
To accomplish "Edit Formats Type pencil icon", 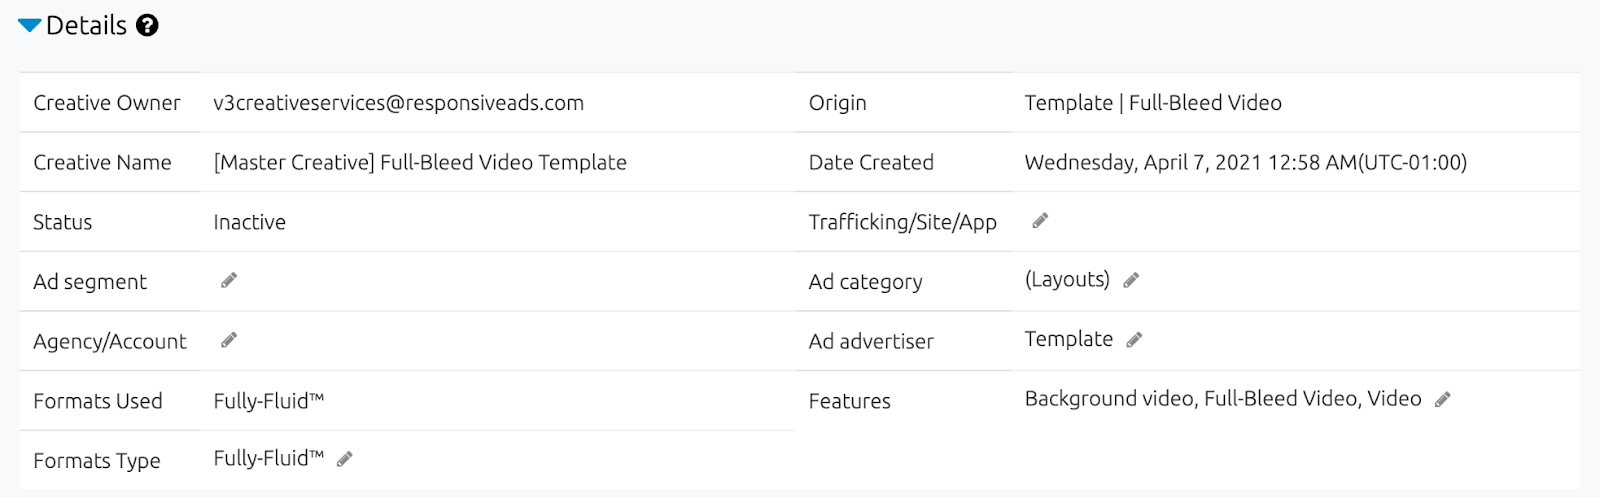I will (345, 459).
